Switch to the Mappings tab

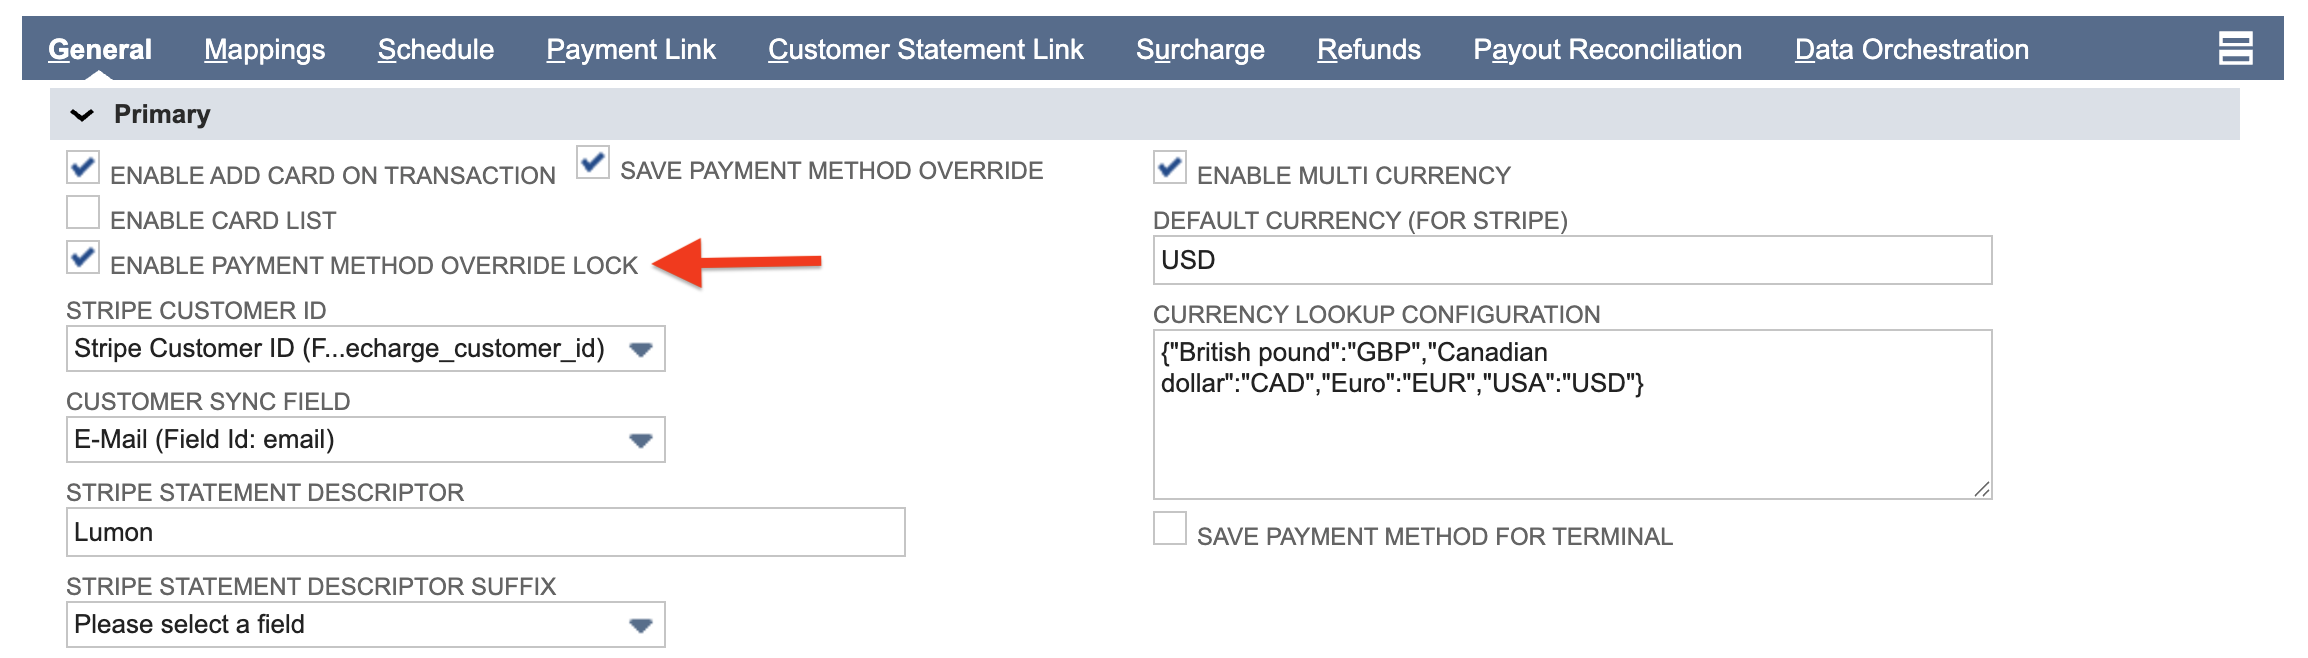[264, 48]
